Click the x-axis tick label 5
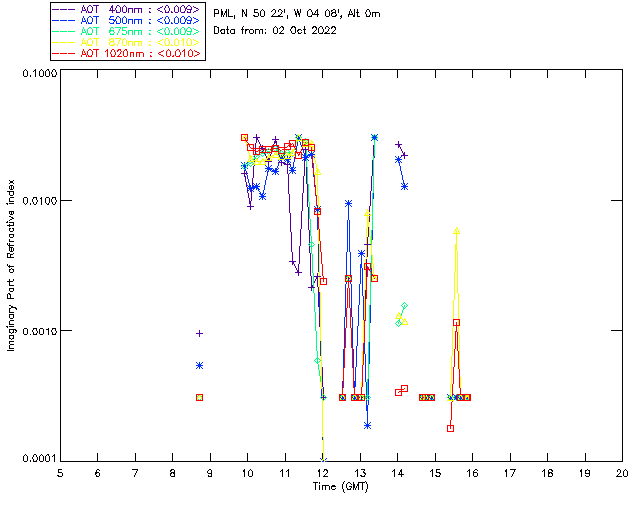The width and height of the screenshot is (640, 512). click(x=60, y=472)
